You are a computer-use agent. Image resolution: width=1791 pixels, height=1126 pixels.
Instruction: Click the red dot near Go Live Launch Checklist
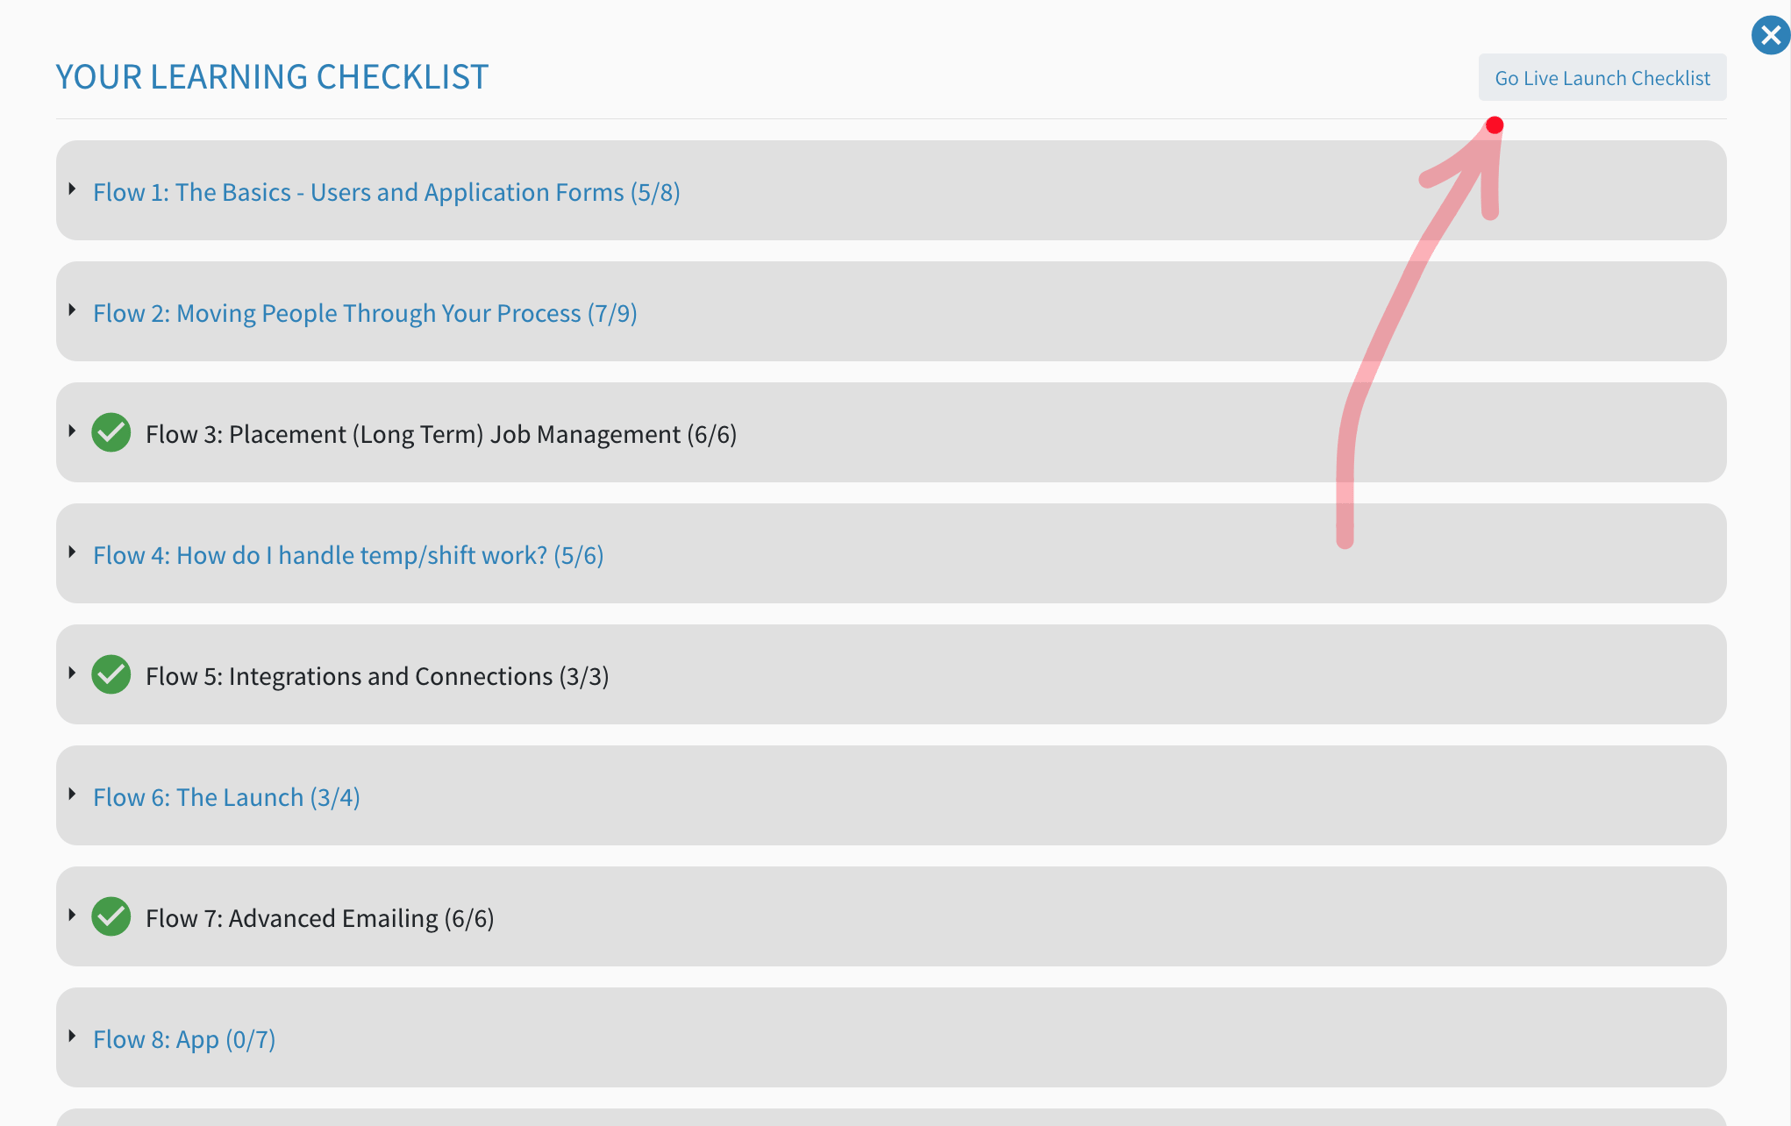point(1495,124)
